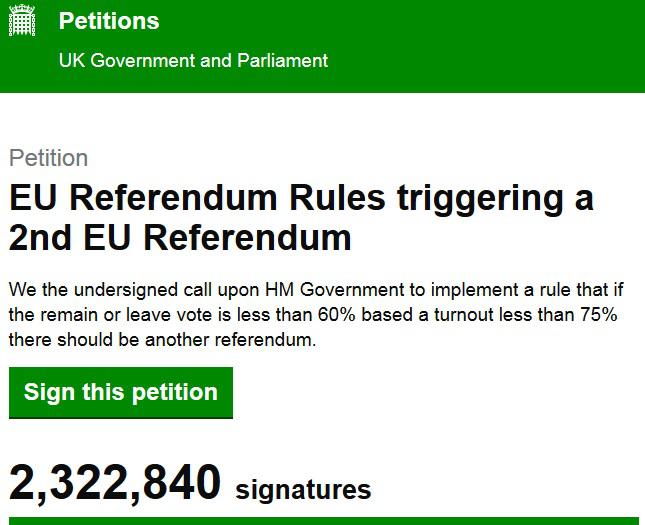Click the phrase remain or leave vote
The image size is (645, 525).
(118, 315)
